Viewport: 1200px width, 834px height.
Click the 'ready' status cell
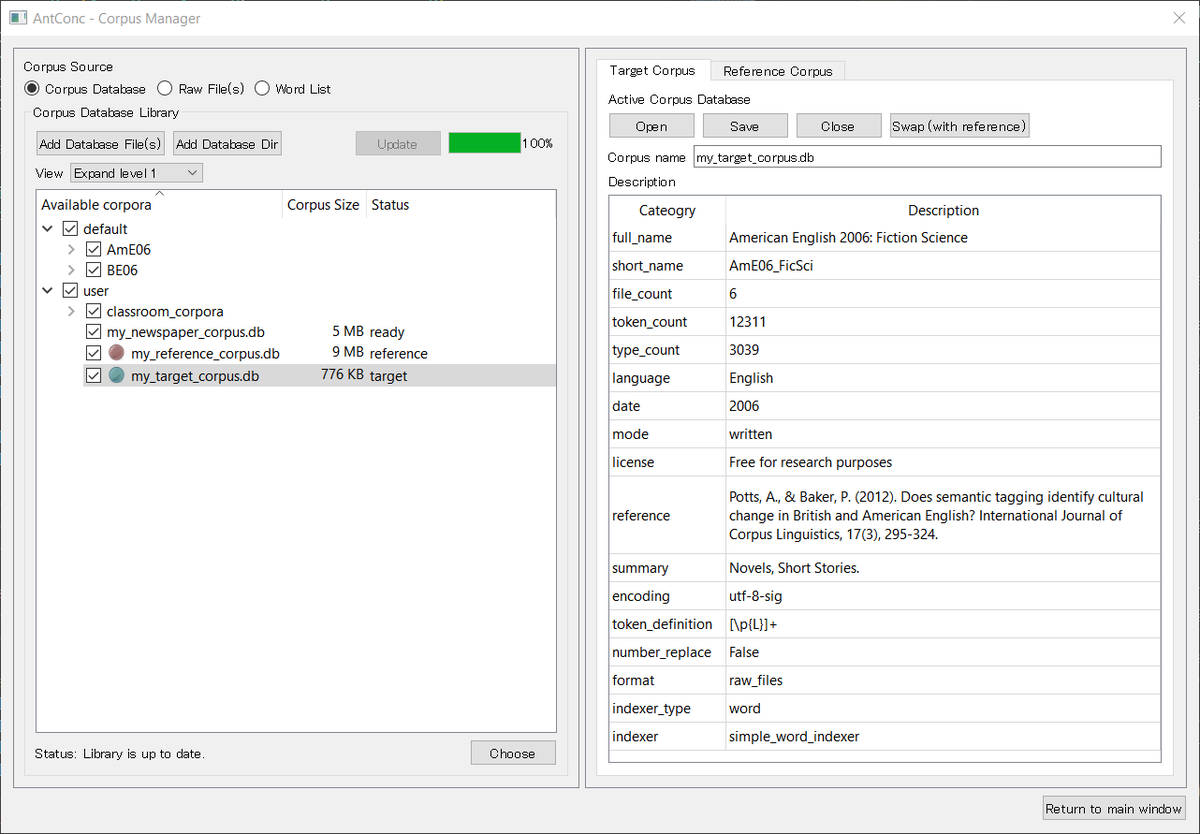(387, 332)
